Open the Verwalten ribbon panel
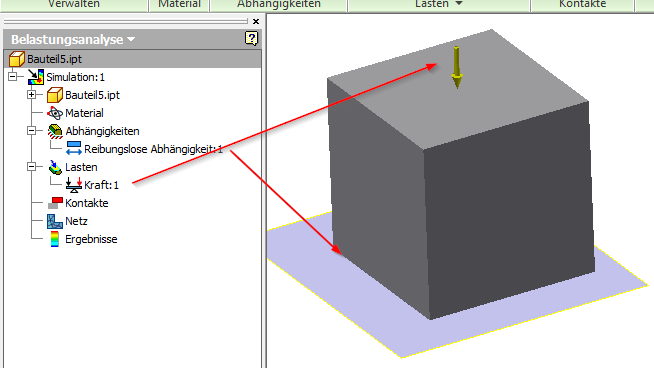This screenshot has height=368, width=654. tap(74, 4)
